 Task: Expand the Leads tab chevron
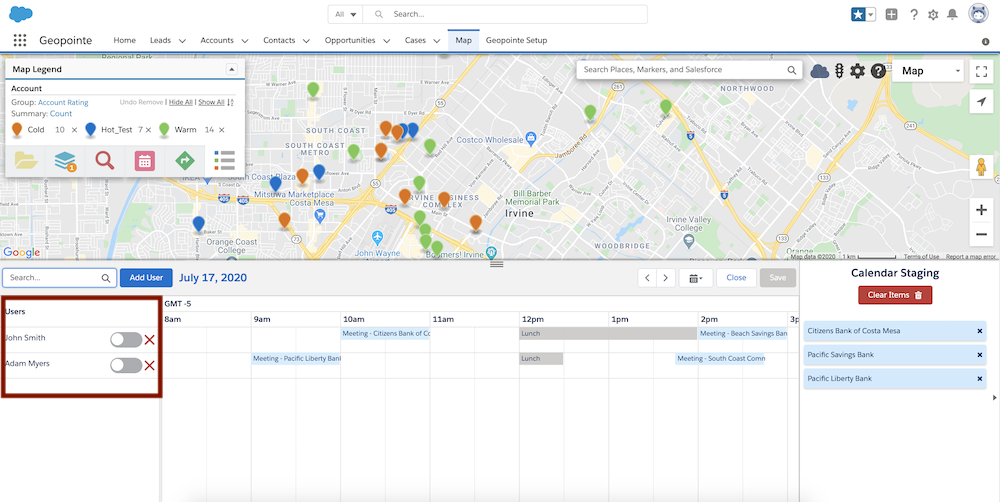(182, 41)
